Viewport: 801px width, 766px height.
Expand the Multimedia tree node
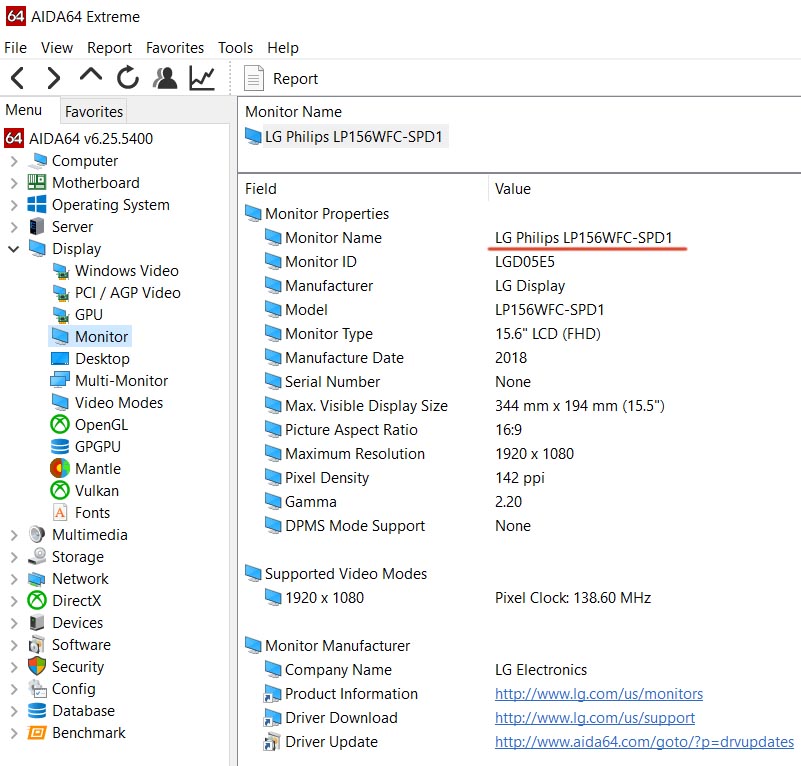14,536
